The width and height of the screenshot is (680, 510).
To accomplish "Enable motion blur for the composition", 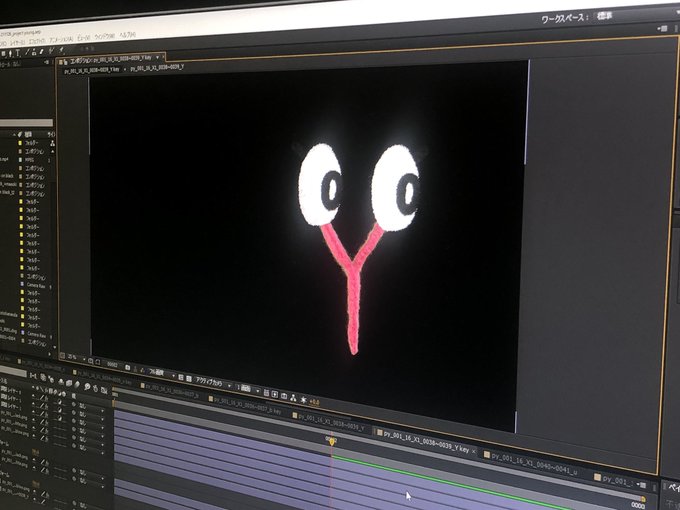I will (77, 385).
